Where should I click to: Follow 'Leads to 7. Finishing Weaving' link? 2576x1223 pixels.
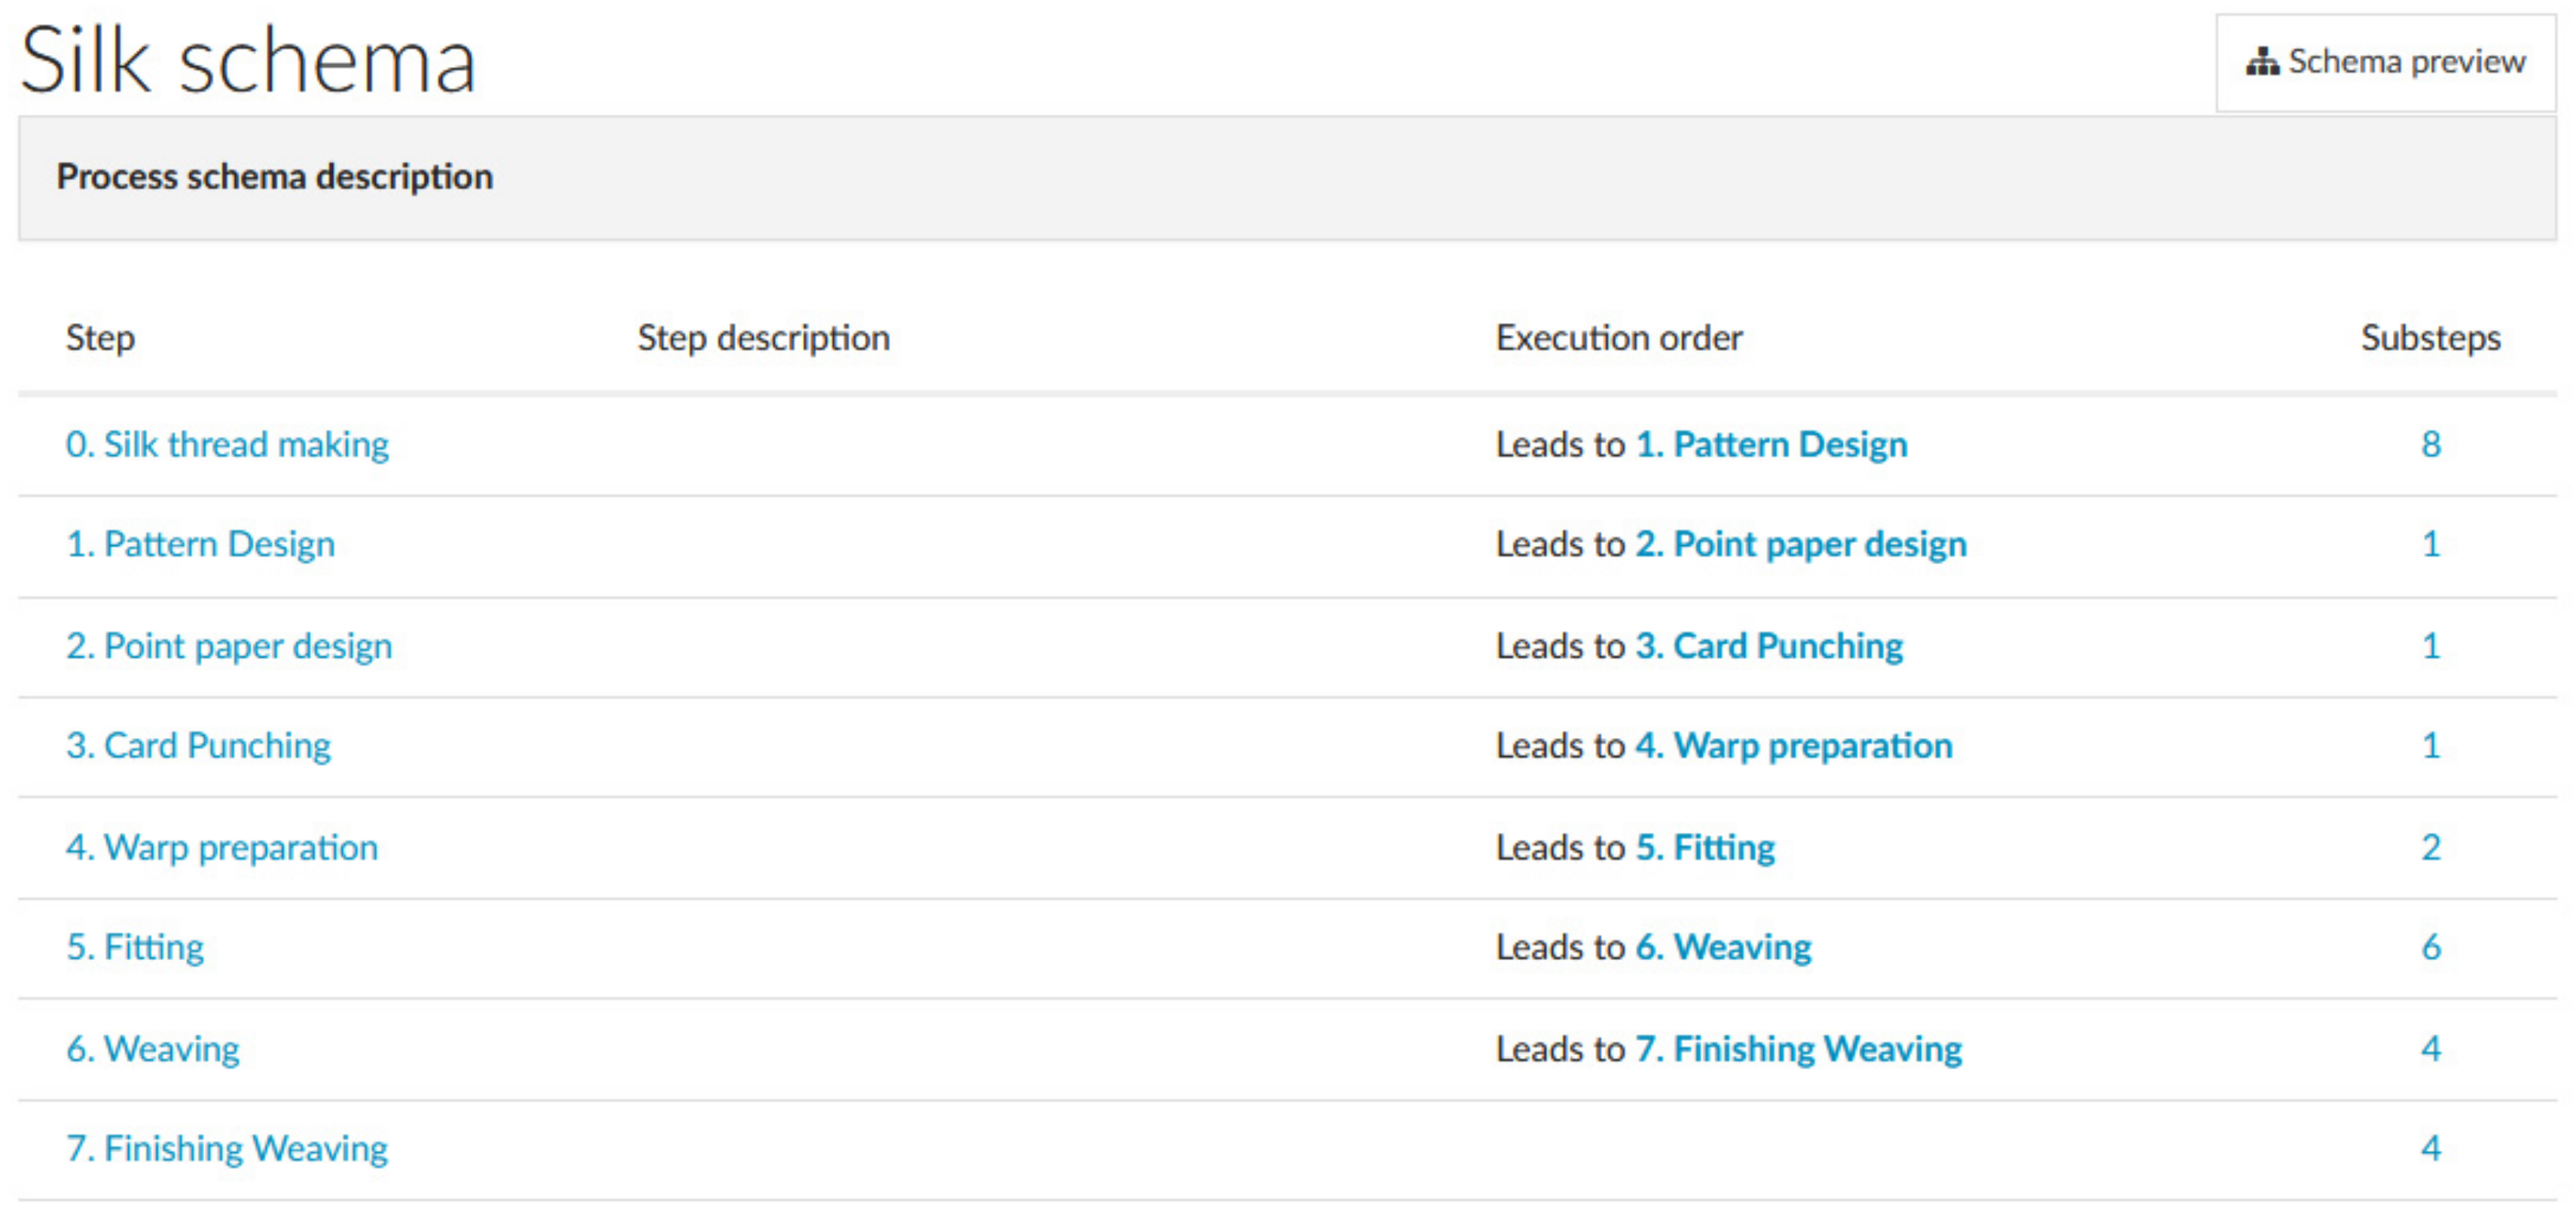[1798, 1049]
